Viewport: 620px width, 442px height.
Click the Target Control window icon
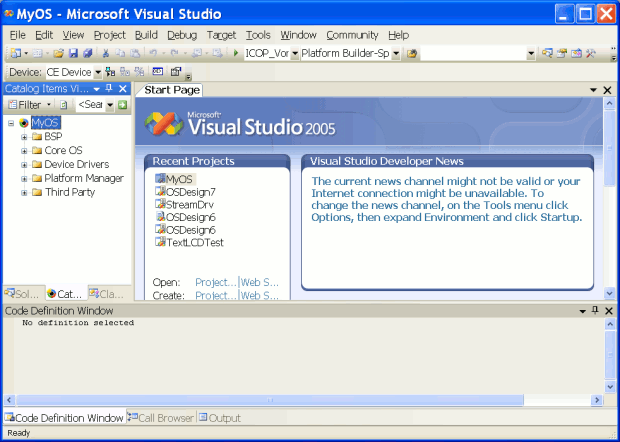point(157,72)
